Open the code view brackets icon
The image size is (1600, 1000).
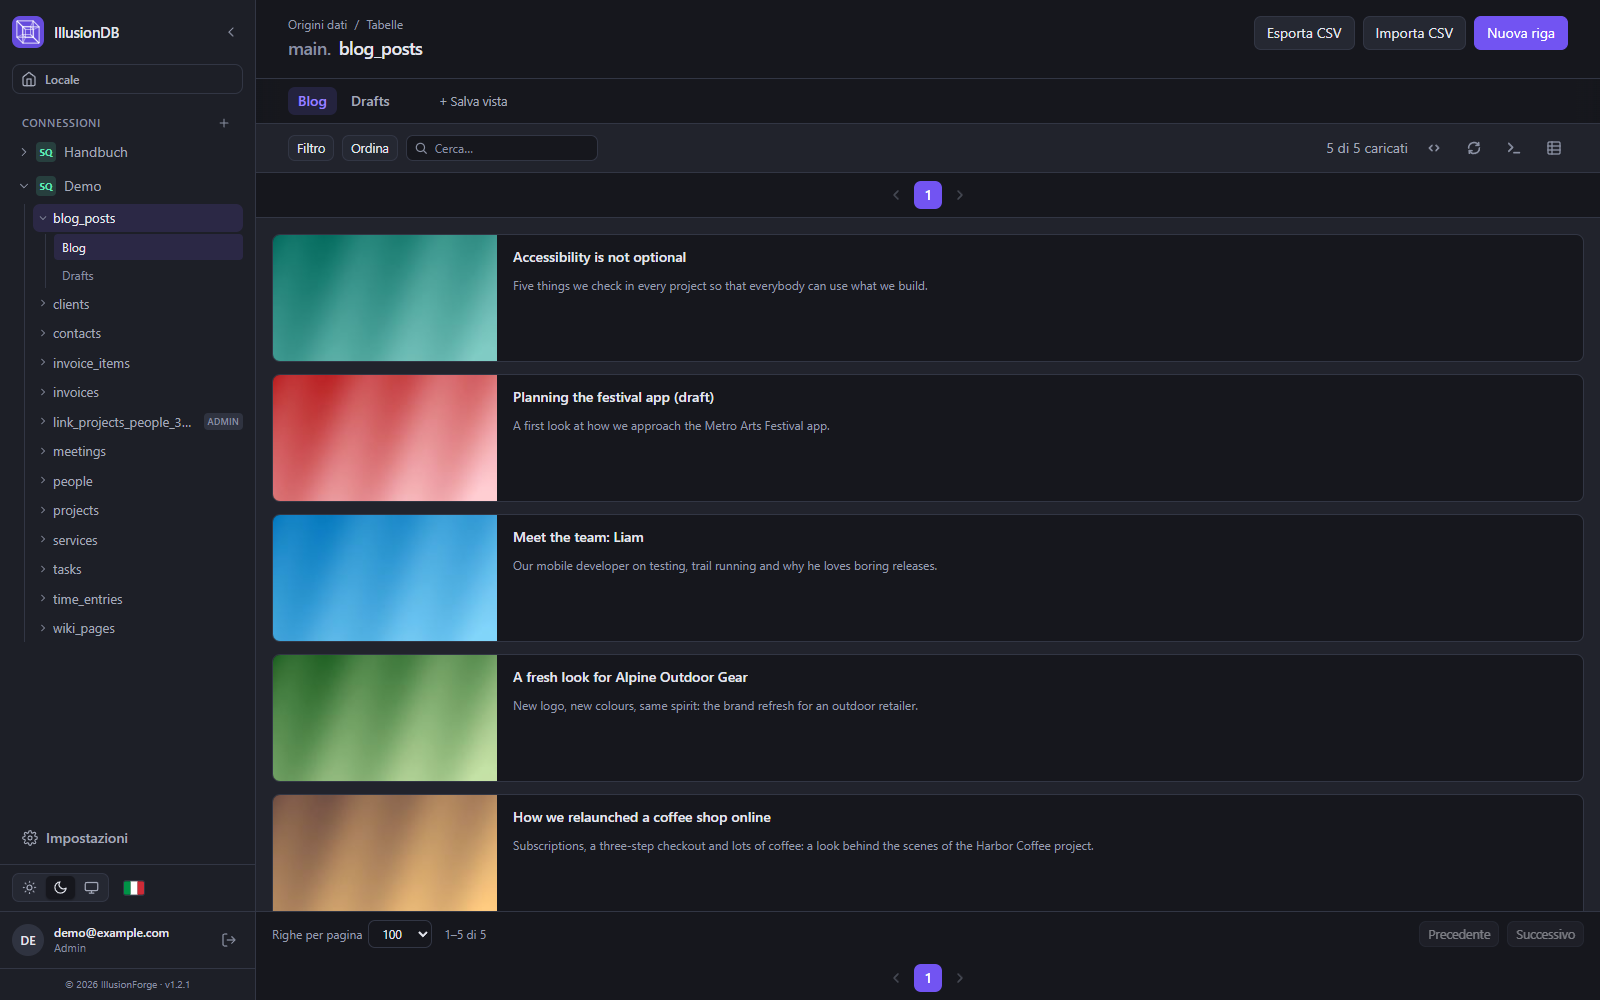click(1434, 148)
